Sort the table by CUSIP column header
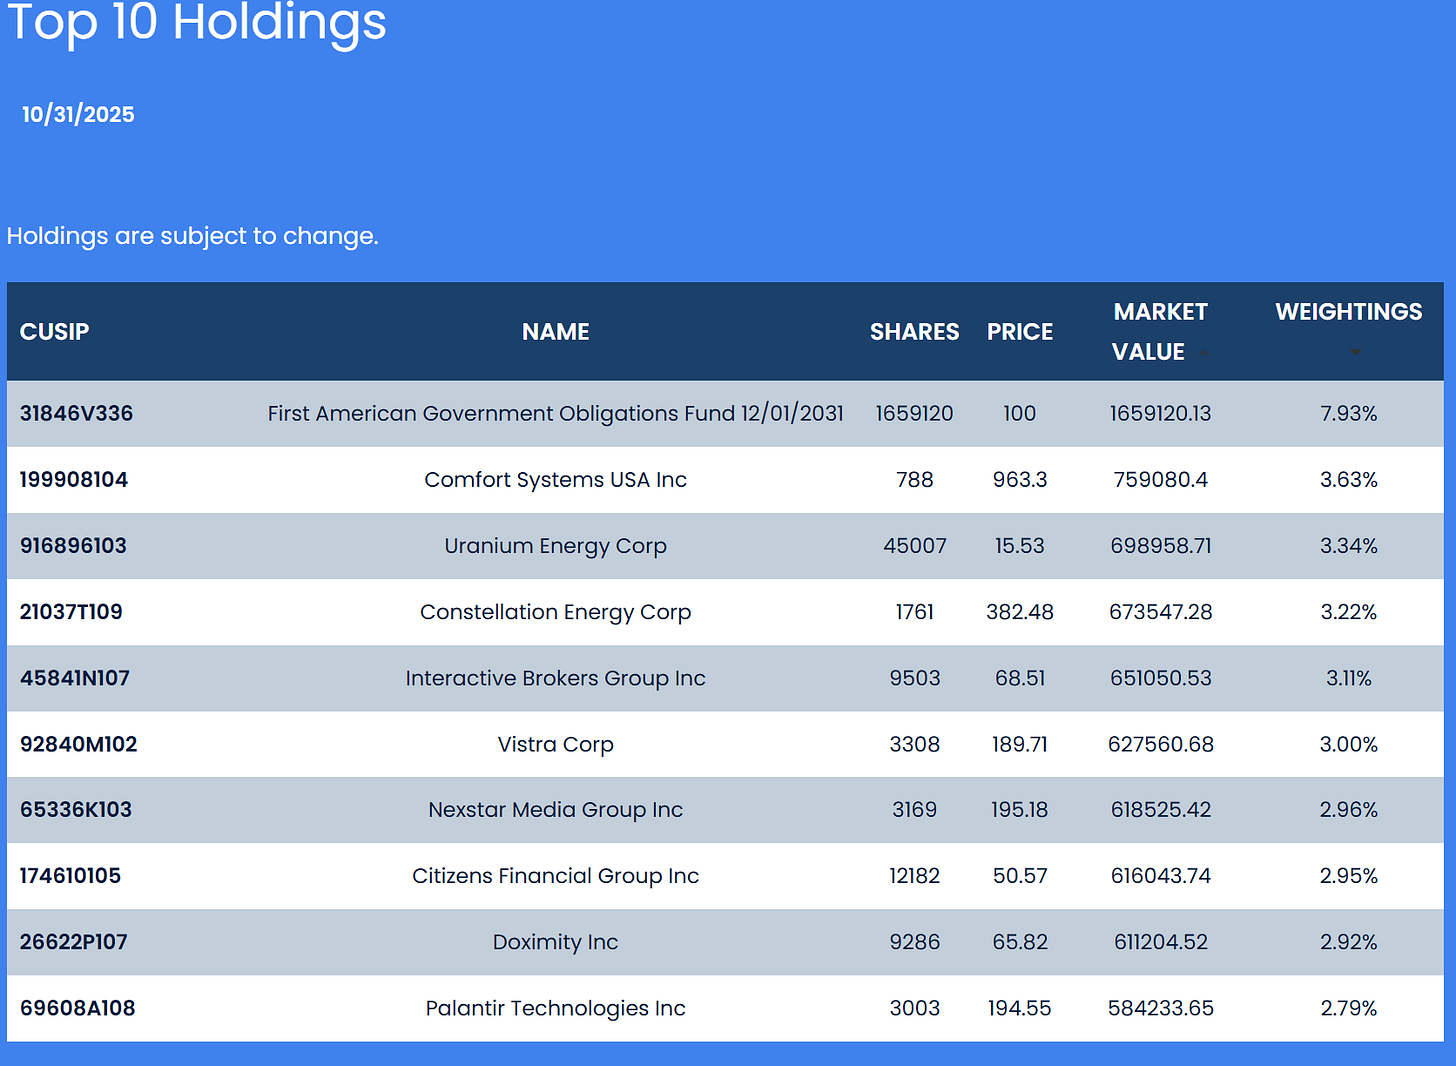Image resolution: width=1456 pixels, height=1066 pixels. tap(55, 332)
